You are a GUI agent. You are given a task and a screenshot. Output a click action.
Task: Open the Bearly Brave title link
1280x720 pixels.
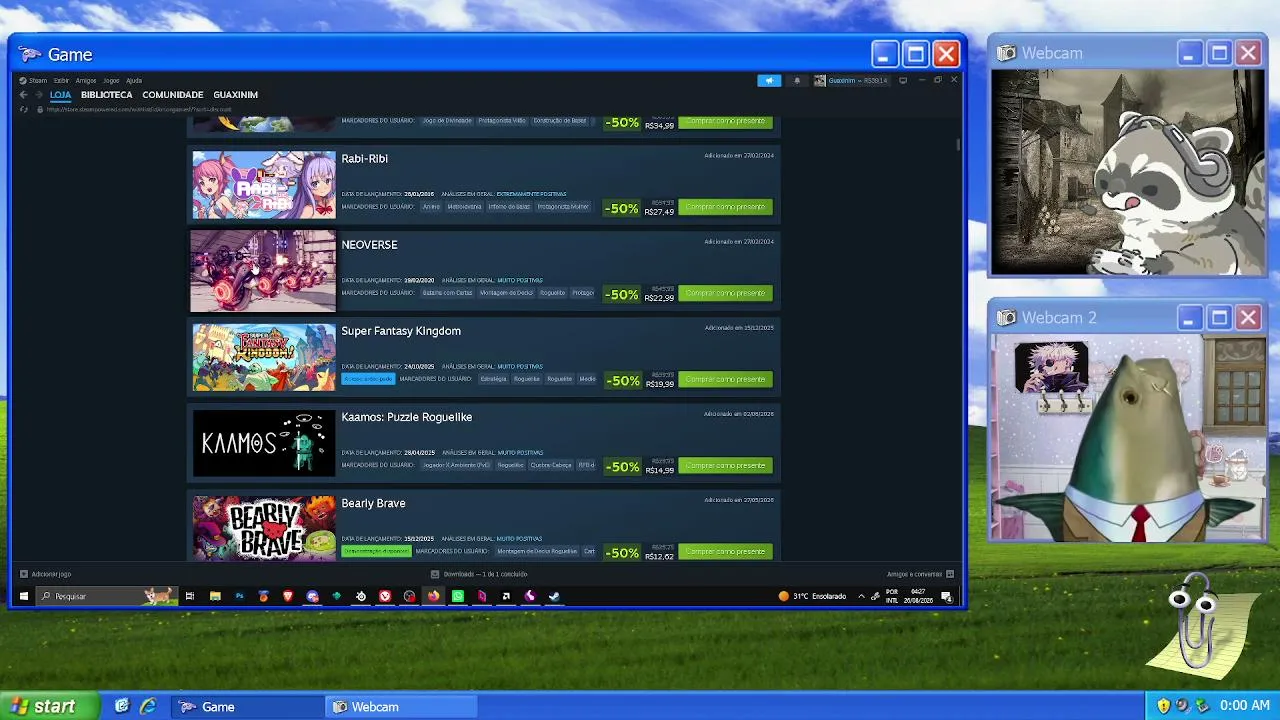[x=373, y=503]
